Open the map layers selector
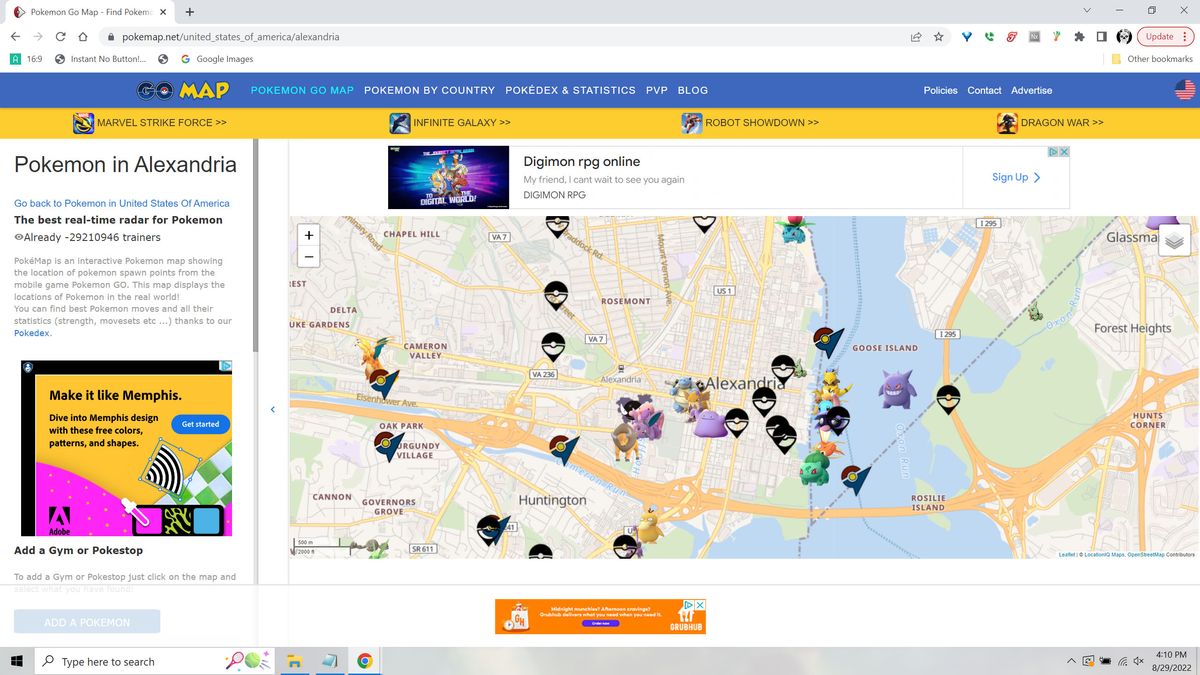 (x=1172, y=240)
